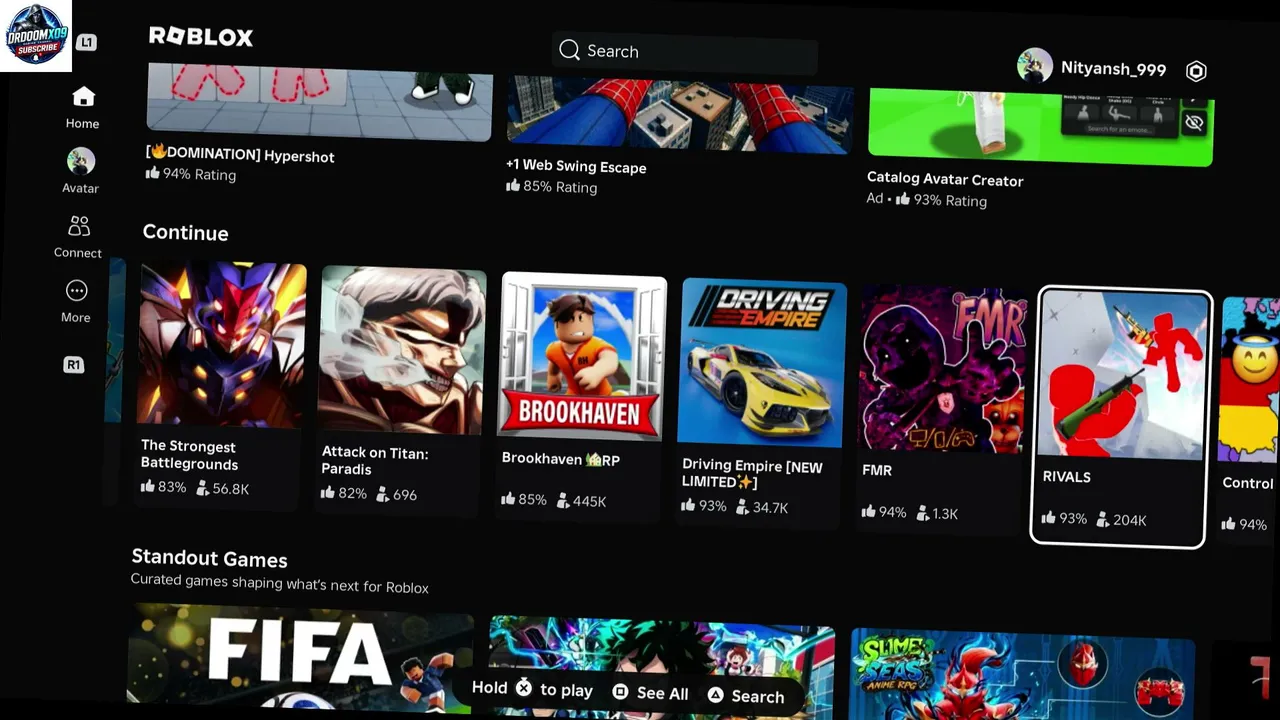Click the players icon next to 696
The image size is (1280, 720).
pyautogui.click(x=383, y=494)
